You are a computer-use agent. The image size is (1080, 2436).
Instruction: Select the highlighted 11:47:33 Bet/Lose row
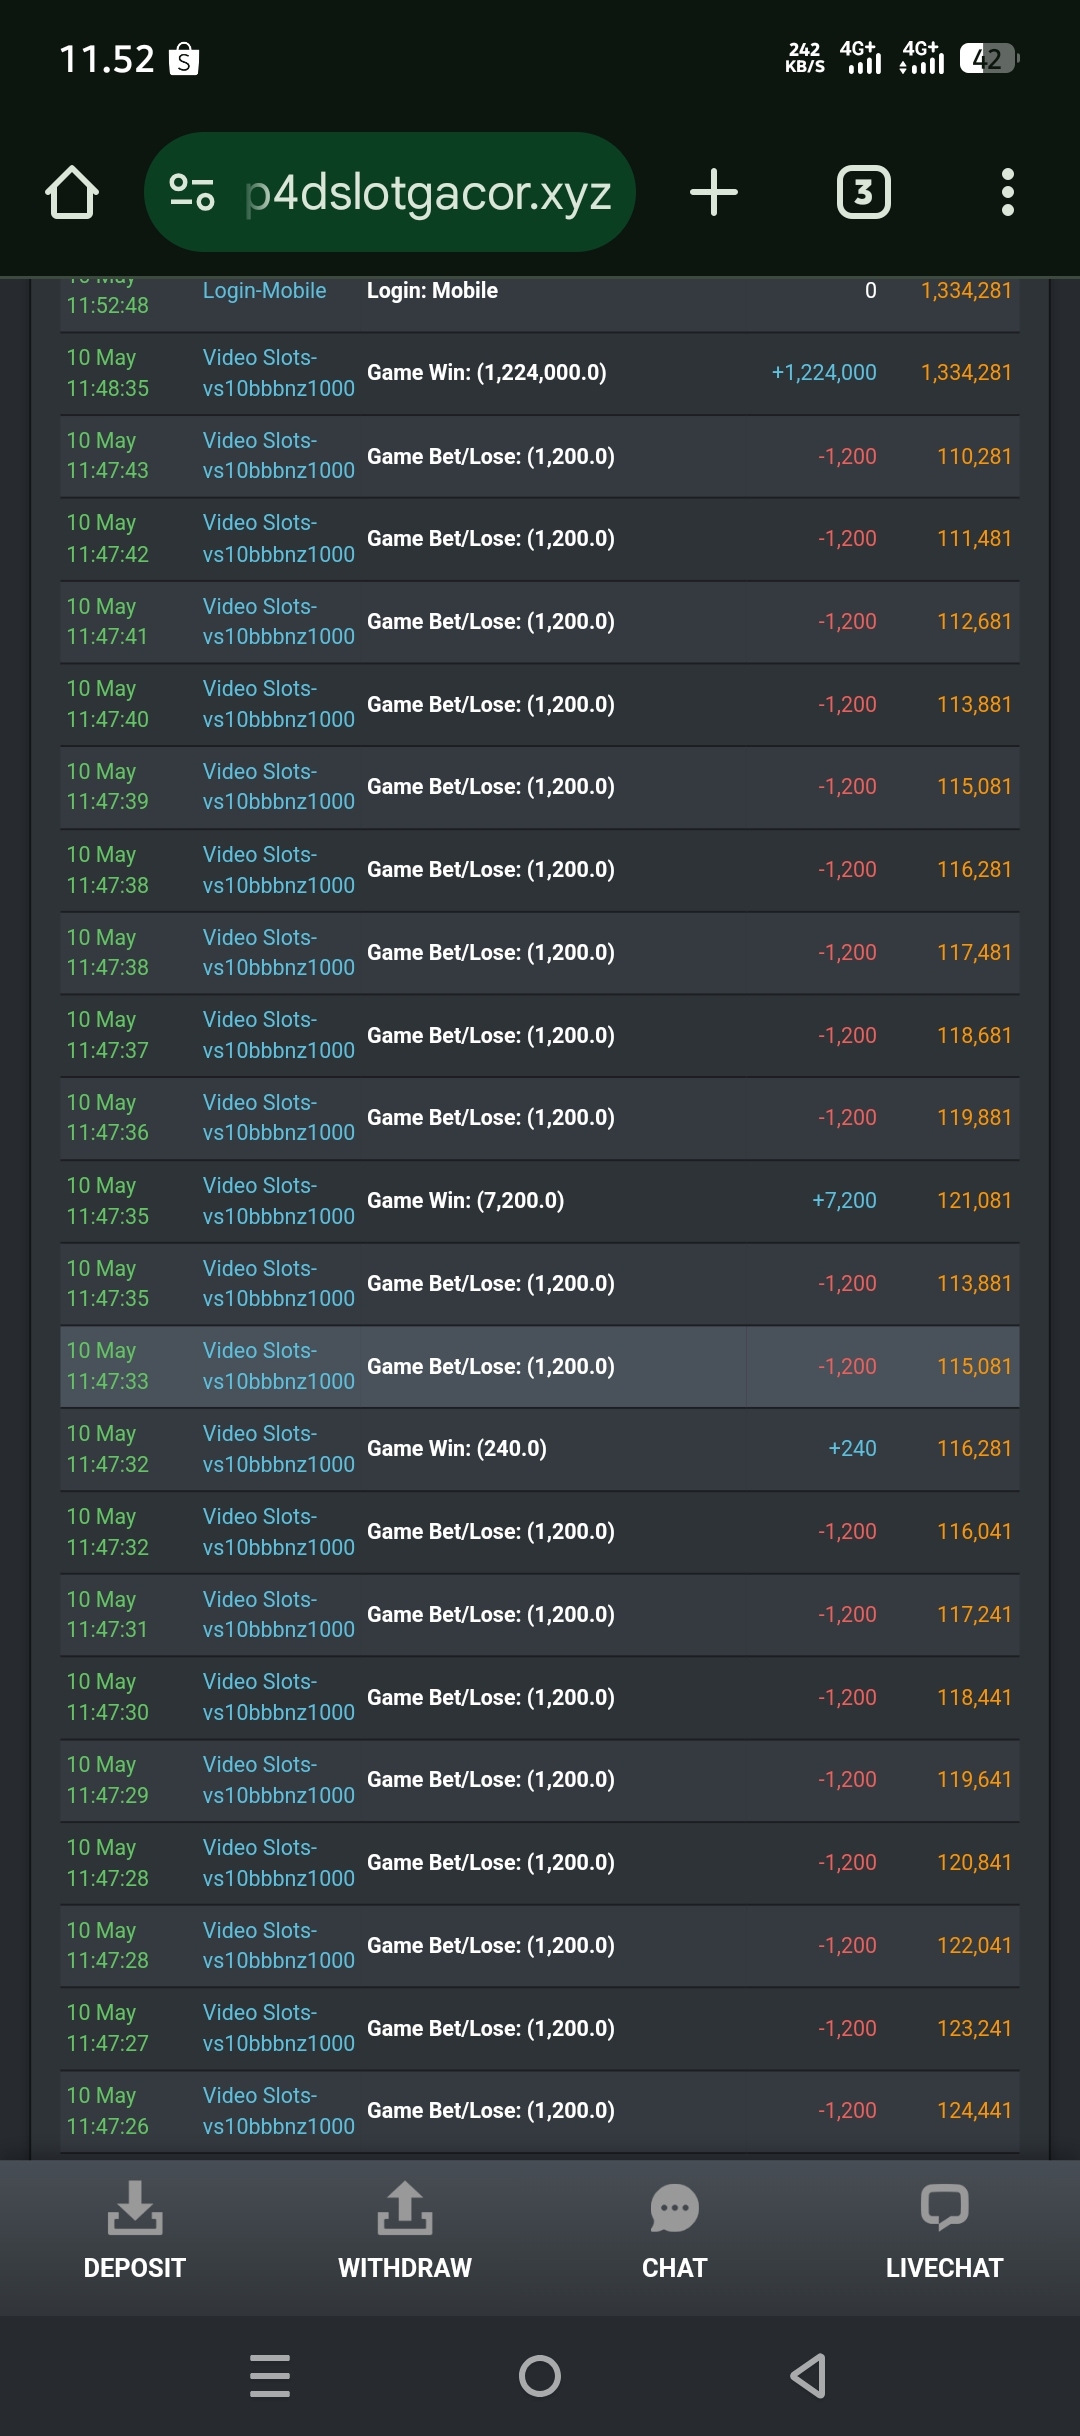[x=540, y=1367]
